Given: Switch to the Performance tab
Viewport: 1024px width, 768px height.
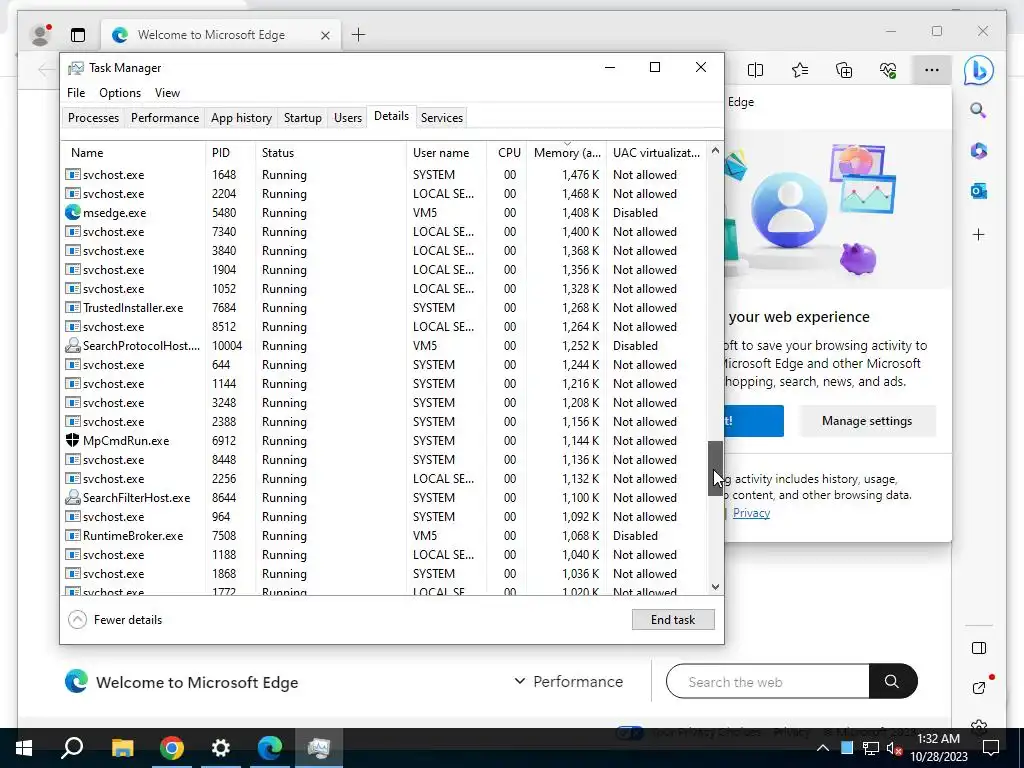Looking at the screenshot, I should [x=165, y=118].
